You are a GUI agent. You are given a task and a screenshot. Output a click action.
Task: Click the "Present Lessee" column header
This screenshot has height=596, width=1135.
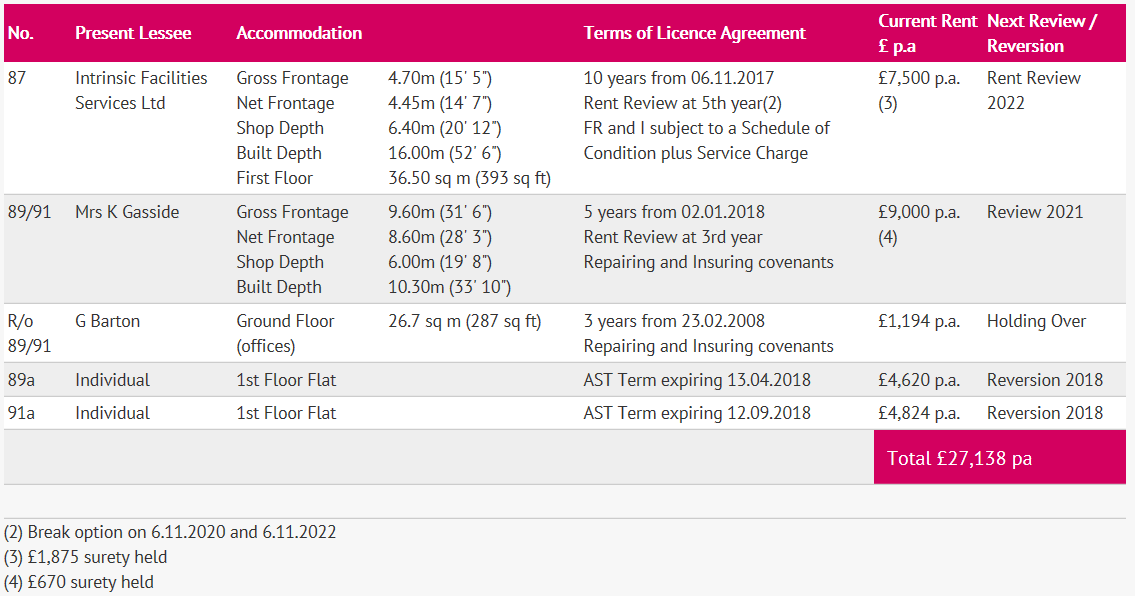133,33
